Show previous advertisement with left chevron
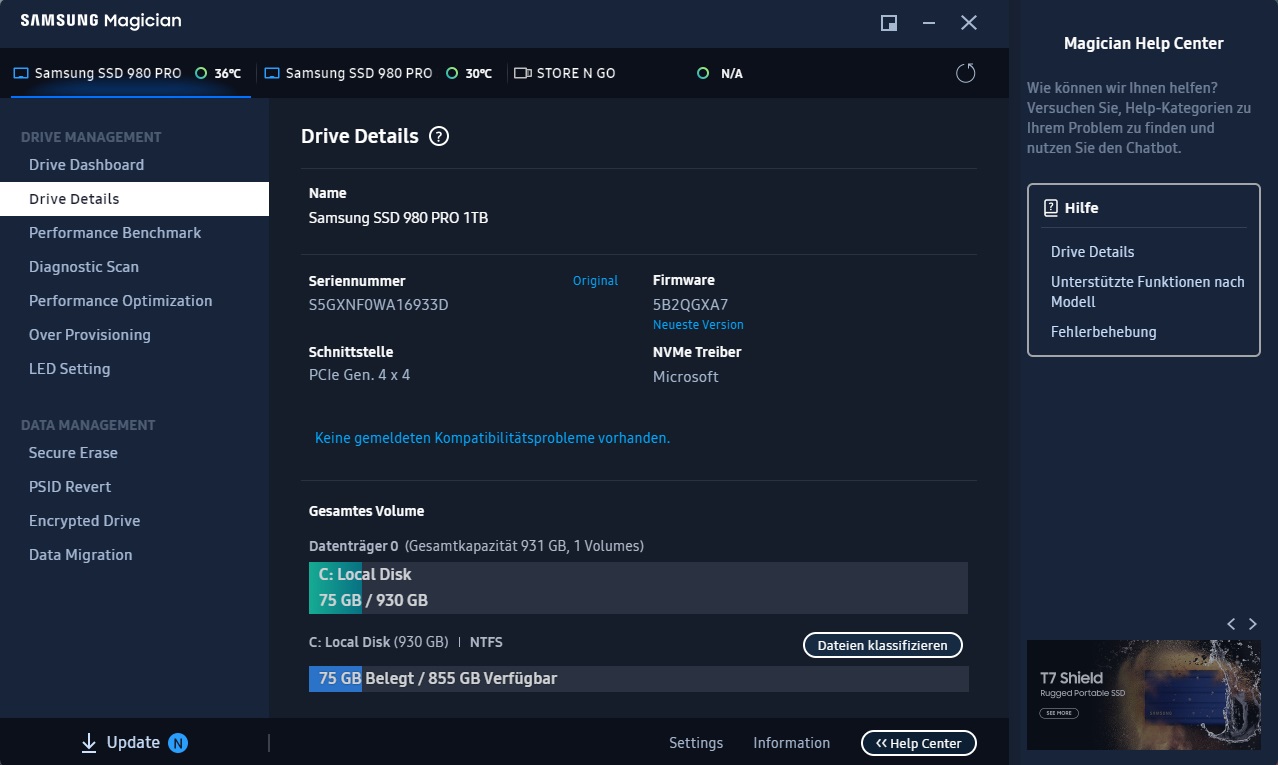 click(1232, 624)
